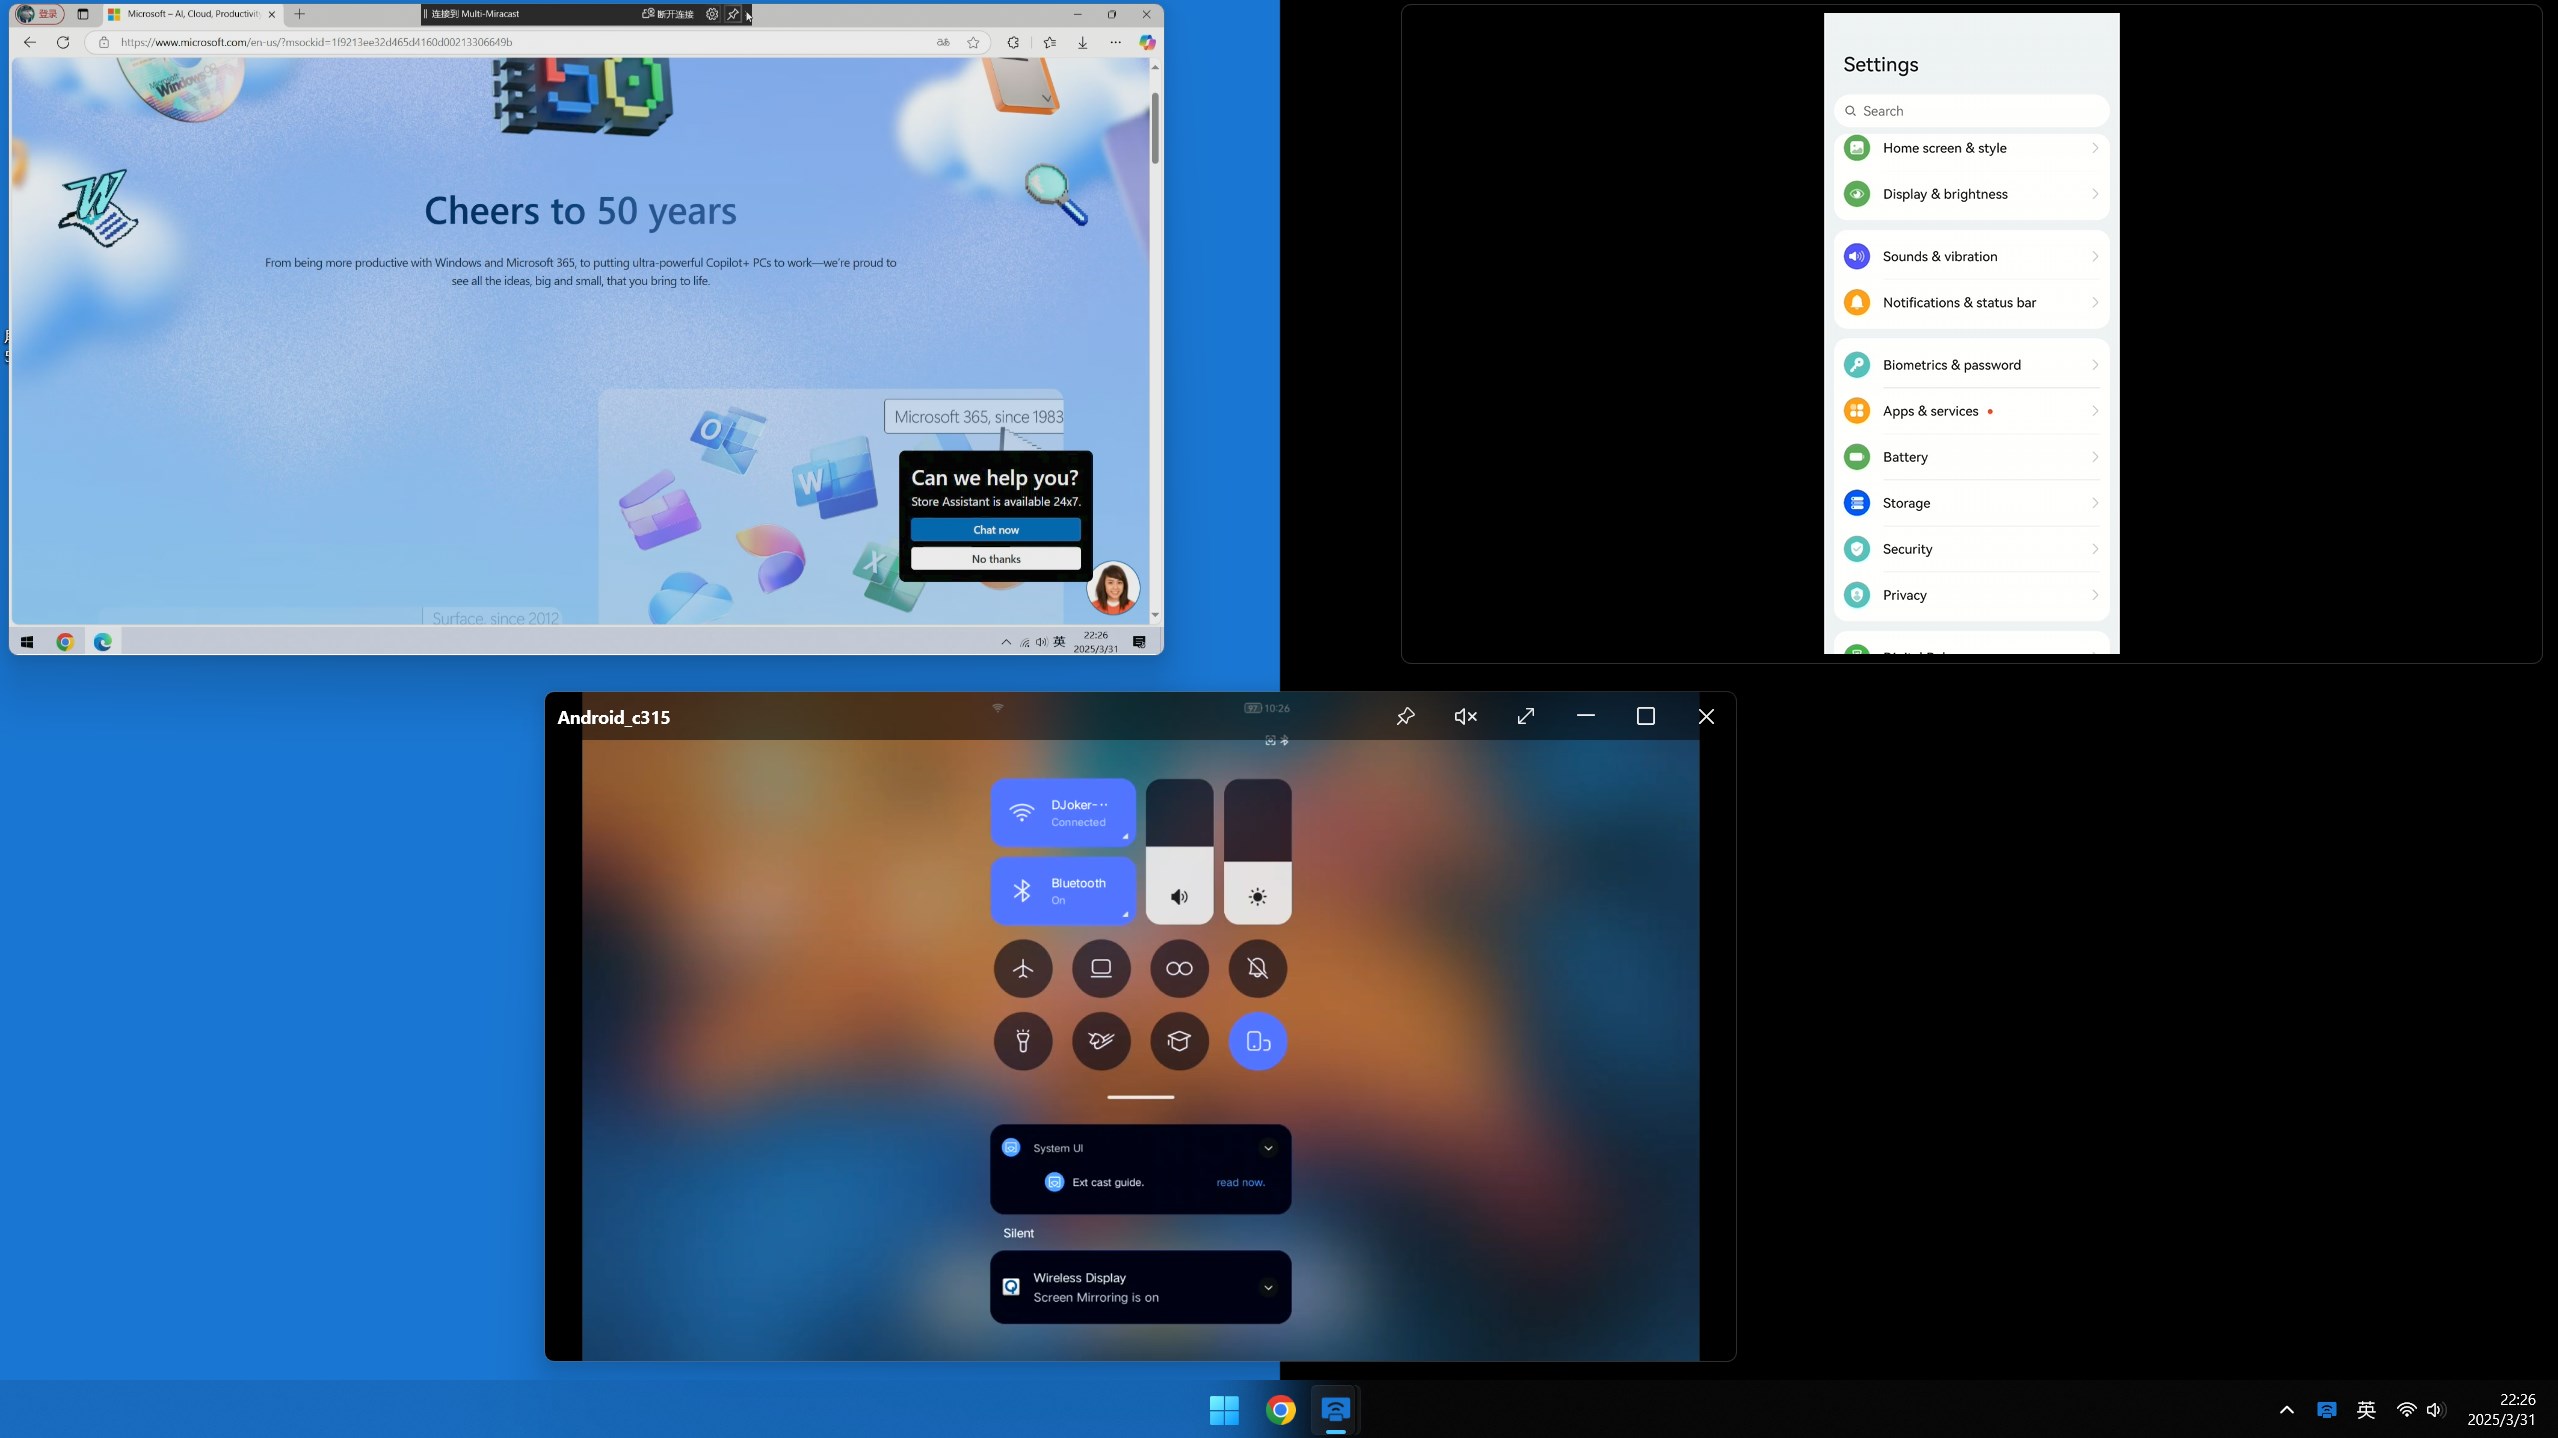Show hidden icons in system tray

pos(2286,1410)
